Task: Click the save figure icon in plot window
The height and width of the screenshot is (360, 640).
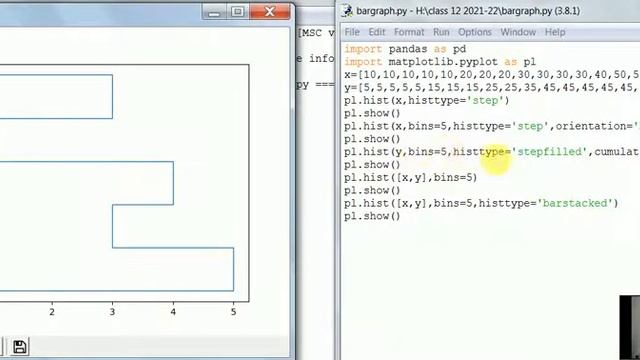Action: tap(20, 347)
